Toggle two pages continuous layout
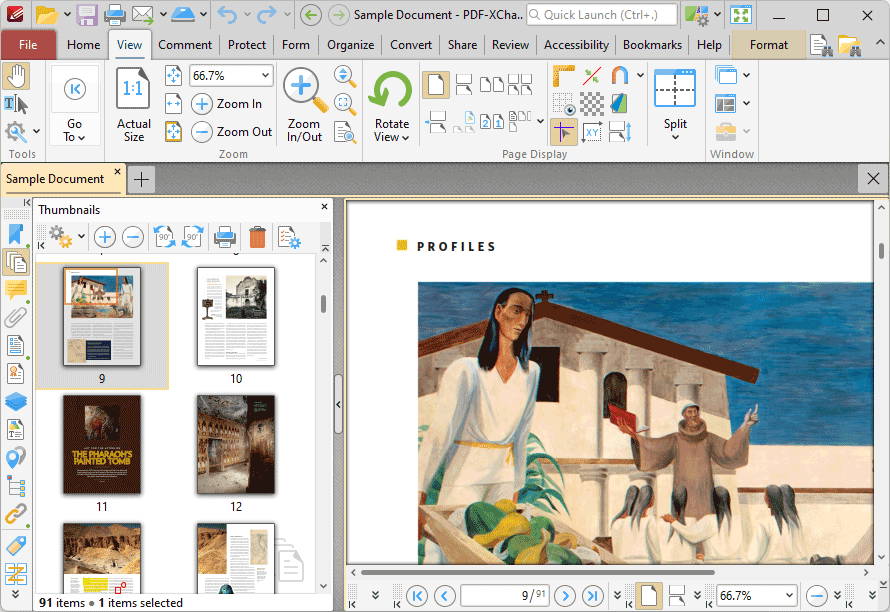The width and height of the screenshot is (890, 612). [x=520, y=85]
